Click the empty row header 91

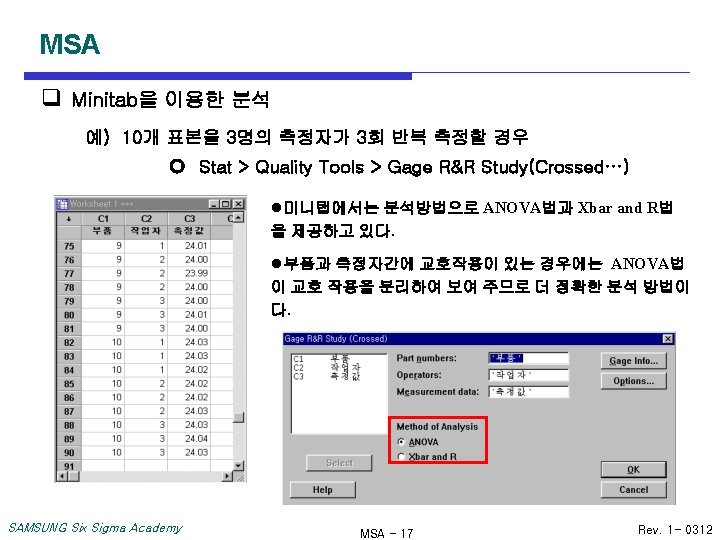click(69, 466)
